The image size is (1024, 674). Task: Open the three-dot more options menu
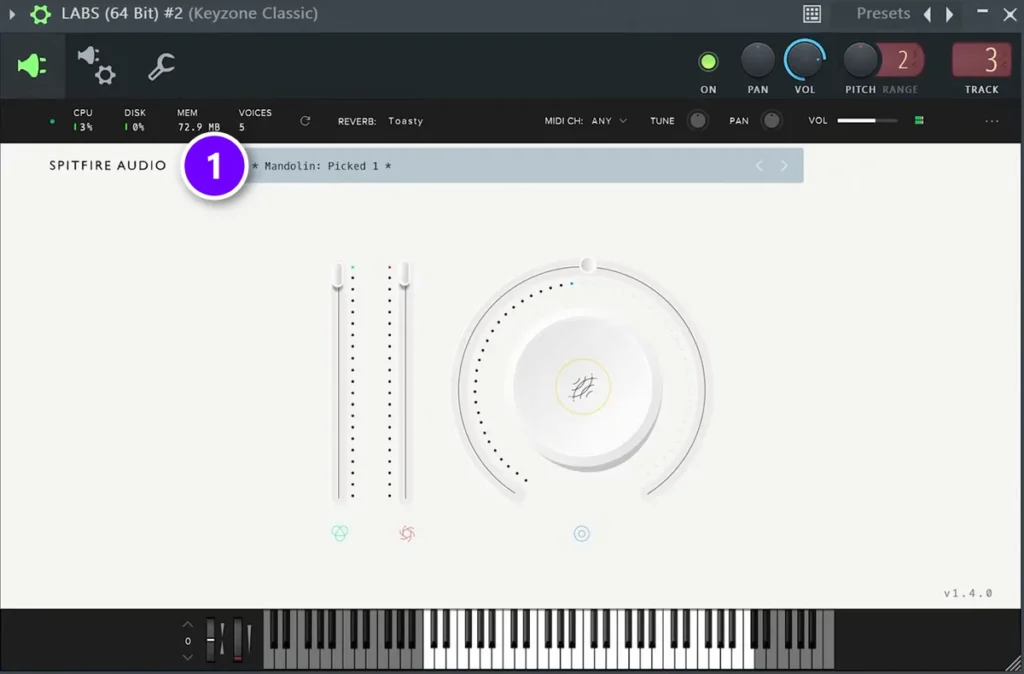click(x=991, y=121)
